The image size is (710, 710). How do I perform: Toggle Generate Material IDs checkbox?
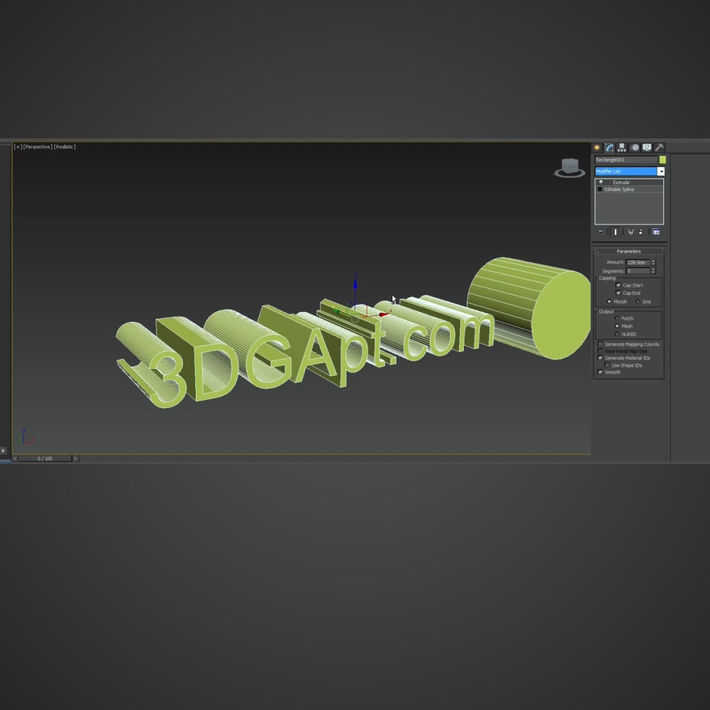tap(600, 358)
